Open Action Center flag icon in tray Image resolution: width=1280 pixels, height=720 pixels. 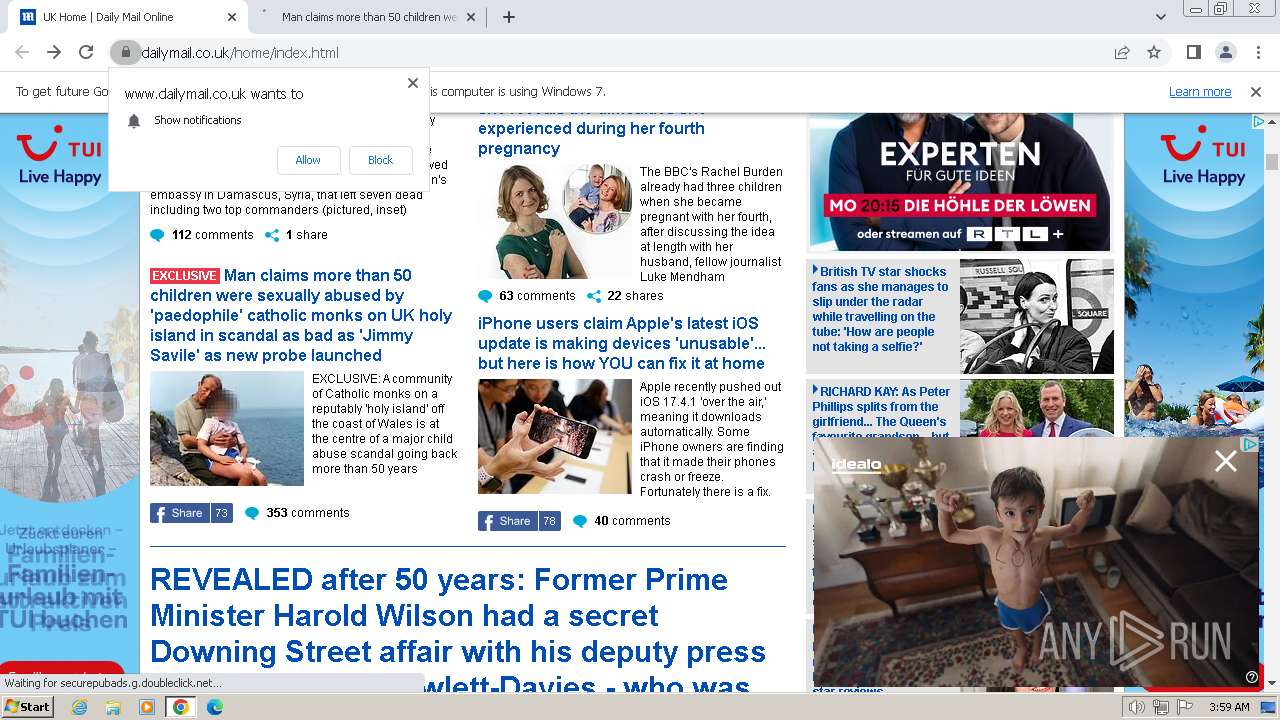pos(1185,707)
